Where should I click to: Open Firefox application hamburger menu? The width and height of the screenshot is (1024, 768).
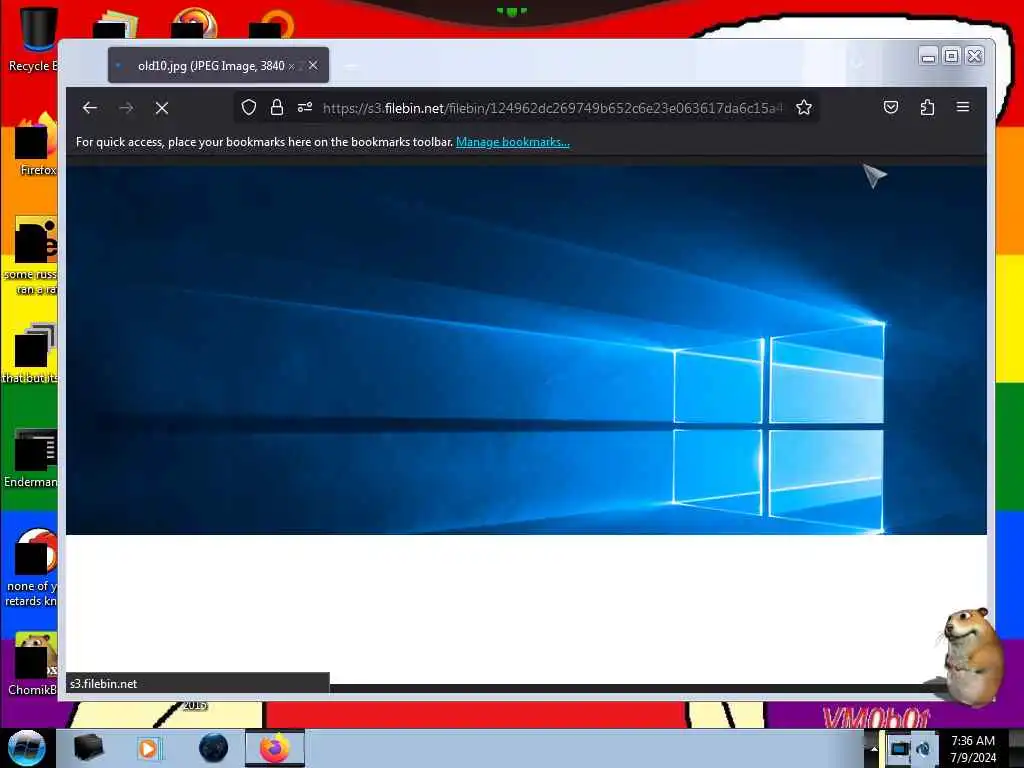[963, 107]
